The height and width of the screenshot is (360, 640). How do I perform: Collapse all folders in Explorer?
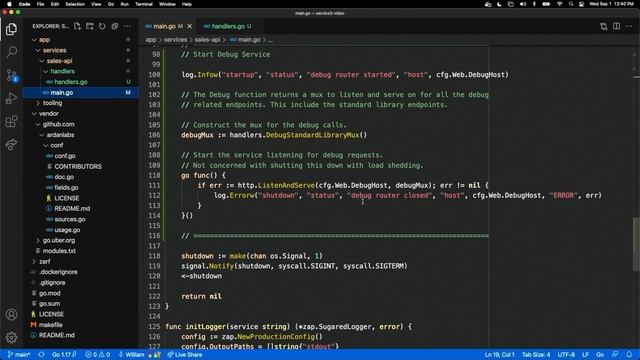tap(115, 26)
